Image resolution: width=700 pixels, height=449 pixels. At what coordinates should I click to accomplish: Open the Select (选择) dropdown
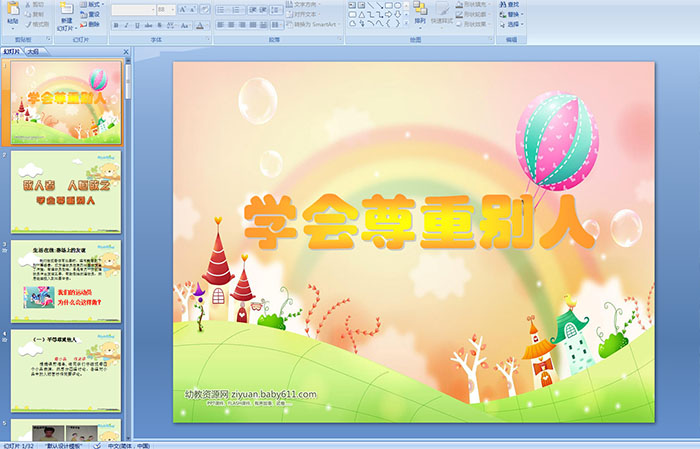tap(512, 25)
